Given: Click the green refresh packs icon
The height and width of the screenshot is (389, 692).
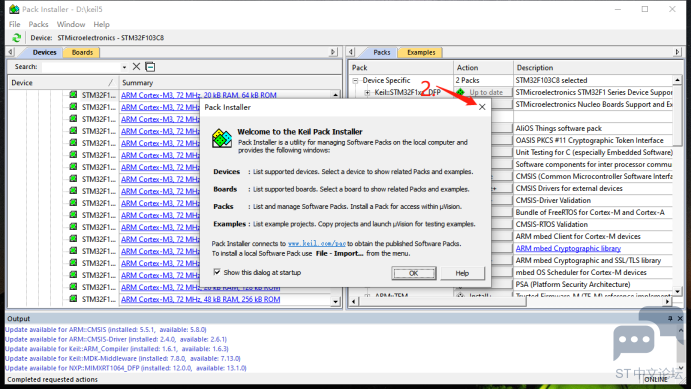Looking at the screenshot, I should coord(17,38).
